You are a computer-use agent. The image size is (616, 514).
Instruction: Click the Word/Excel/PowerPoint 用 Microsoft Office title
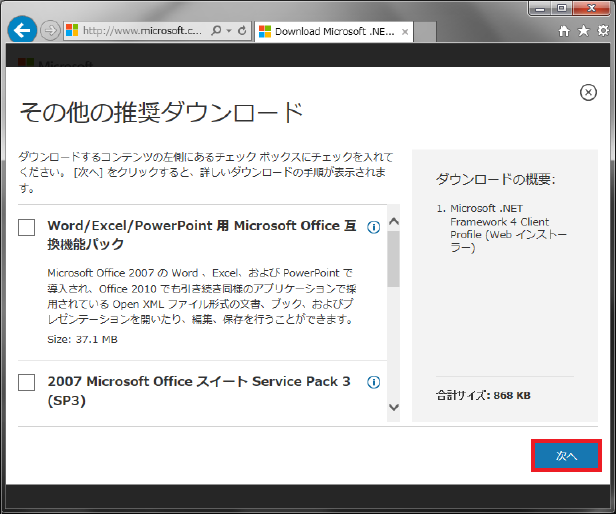pyautogui.click(x=202, y=235)
